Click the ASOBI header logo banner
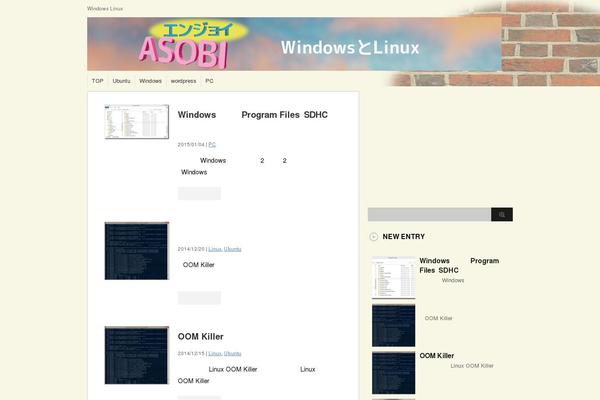Screen dimensions: 600x400 click(x=294, y=44)
